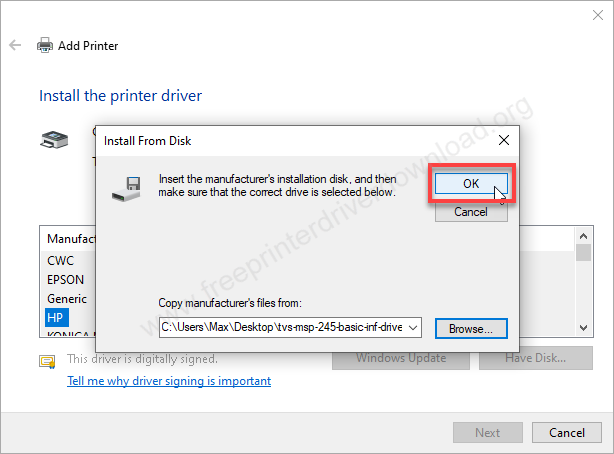Click the printer driver icon

point(54,141)
